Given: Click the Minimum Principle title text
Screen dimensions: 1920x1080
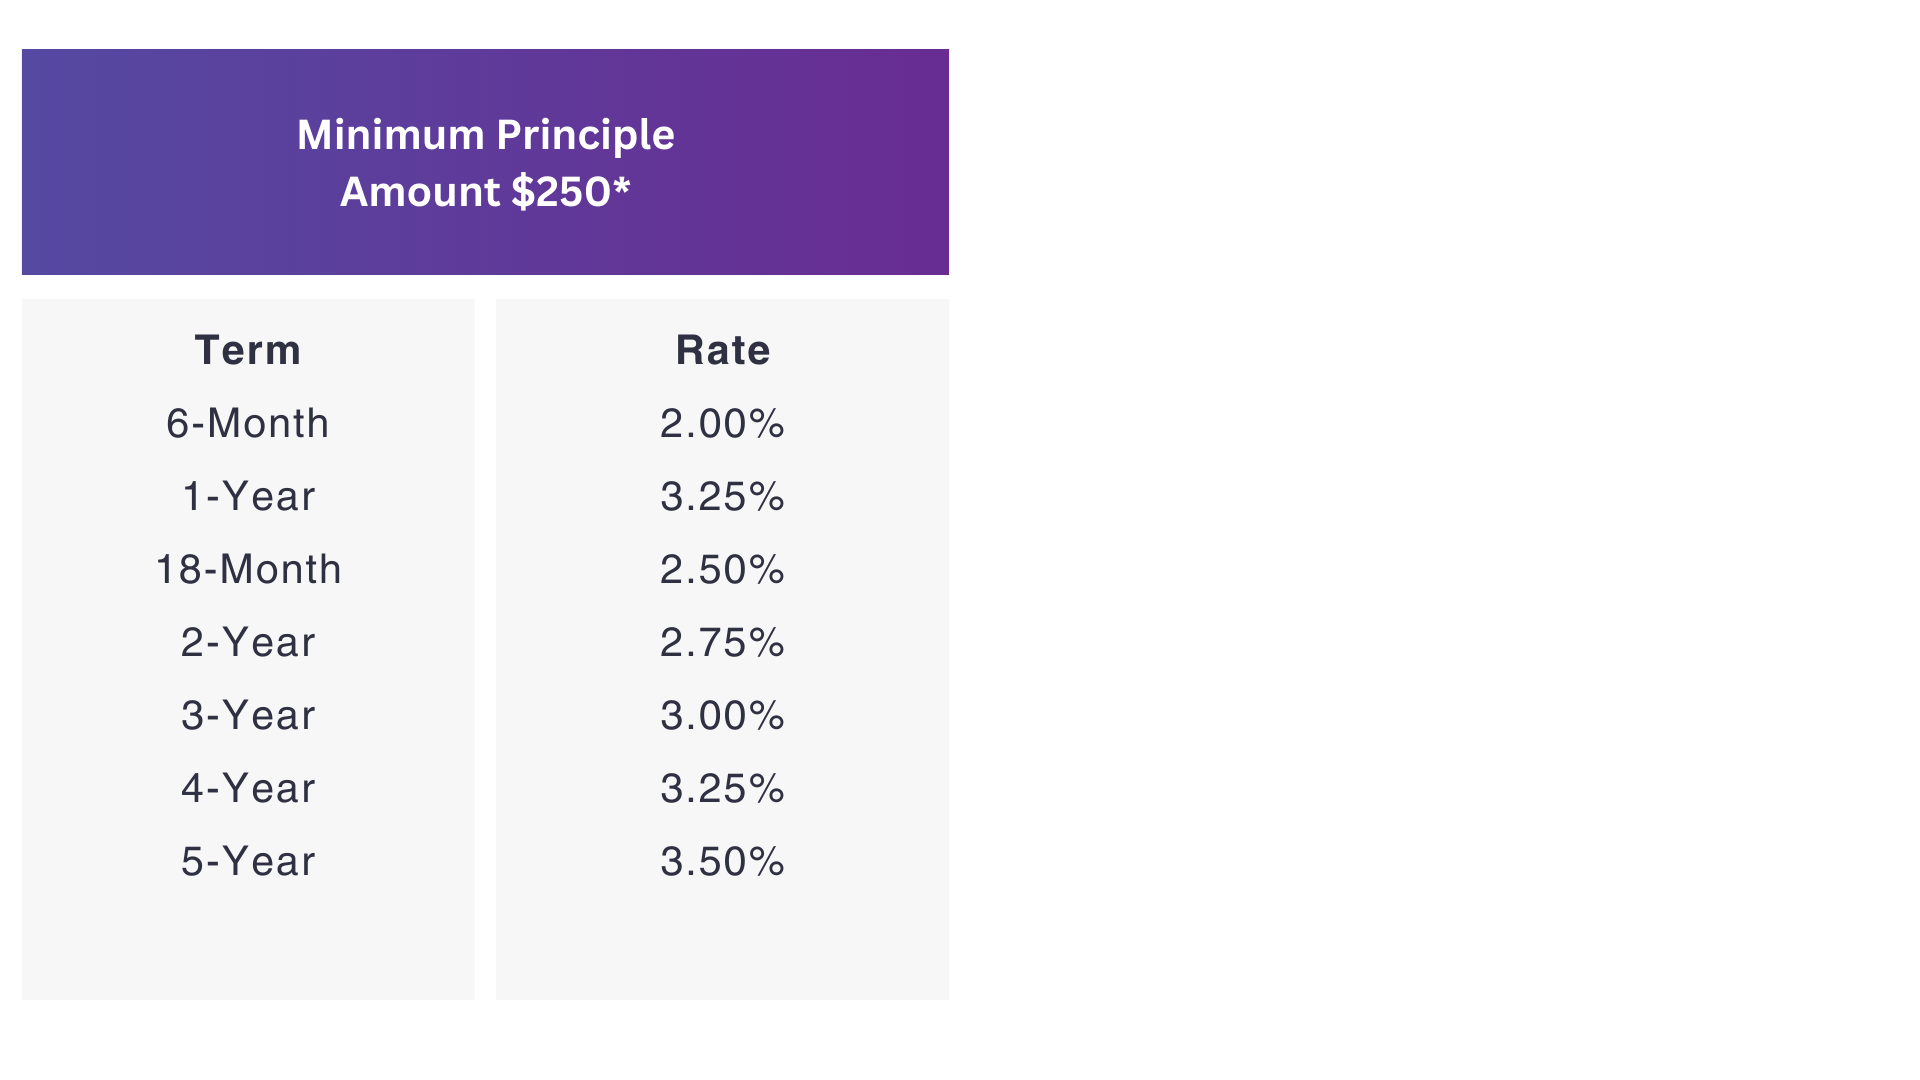Looking at the screenshot, I should pos(485,135).
